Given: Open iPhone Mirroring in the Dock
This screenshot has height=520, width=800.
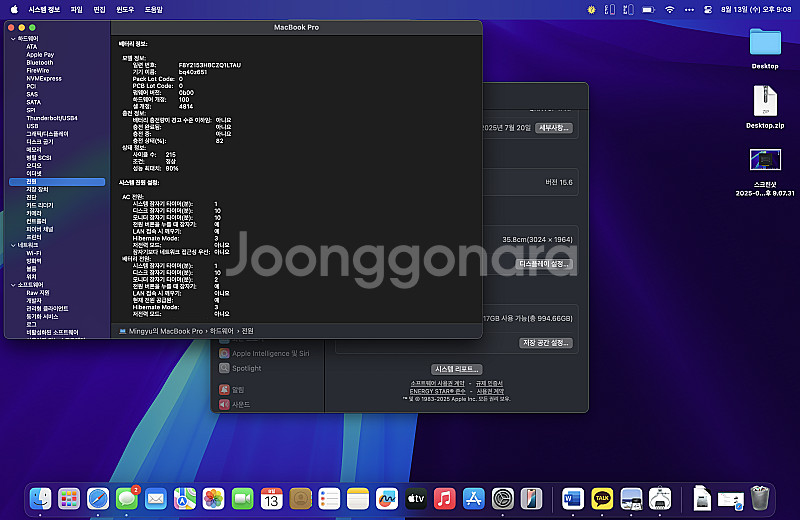Looking at the screenshot, I should (531, 499).
